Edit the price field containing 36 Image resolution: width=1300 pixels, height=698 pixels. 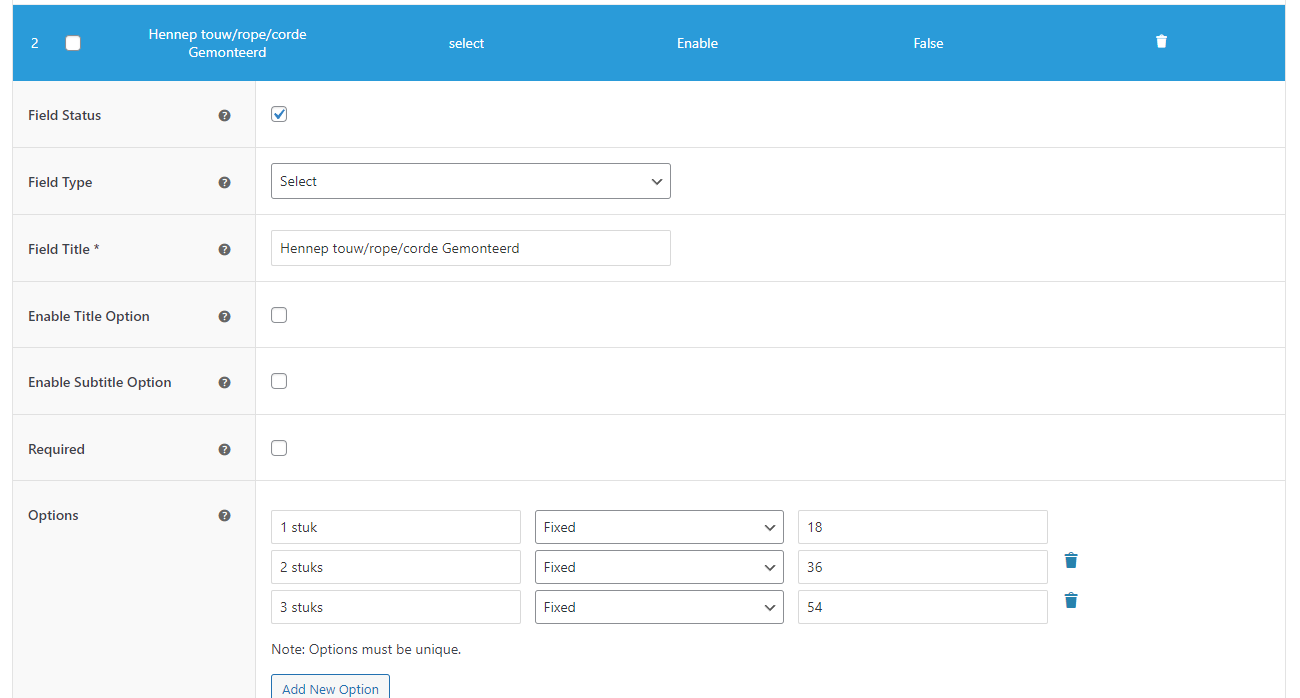point(923,567)
